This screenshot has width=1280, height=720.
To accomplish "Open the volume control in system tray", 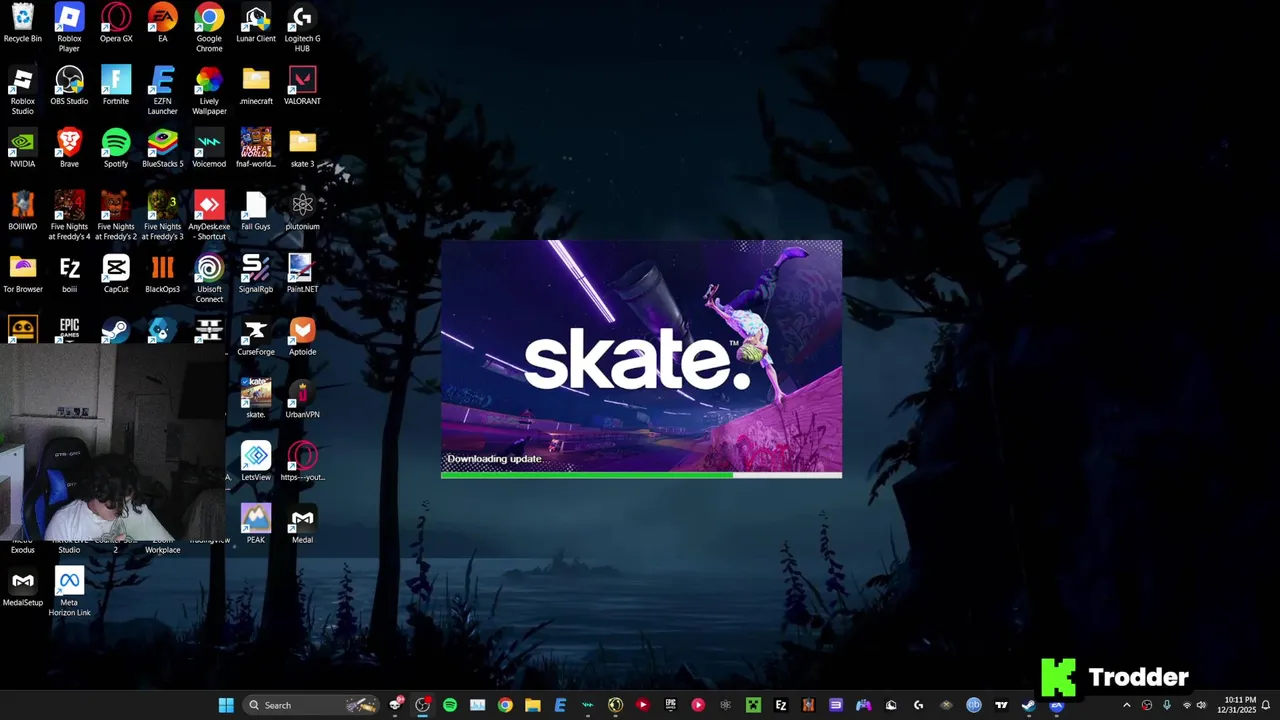I will pos(1201,705).
